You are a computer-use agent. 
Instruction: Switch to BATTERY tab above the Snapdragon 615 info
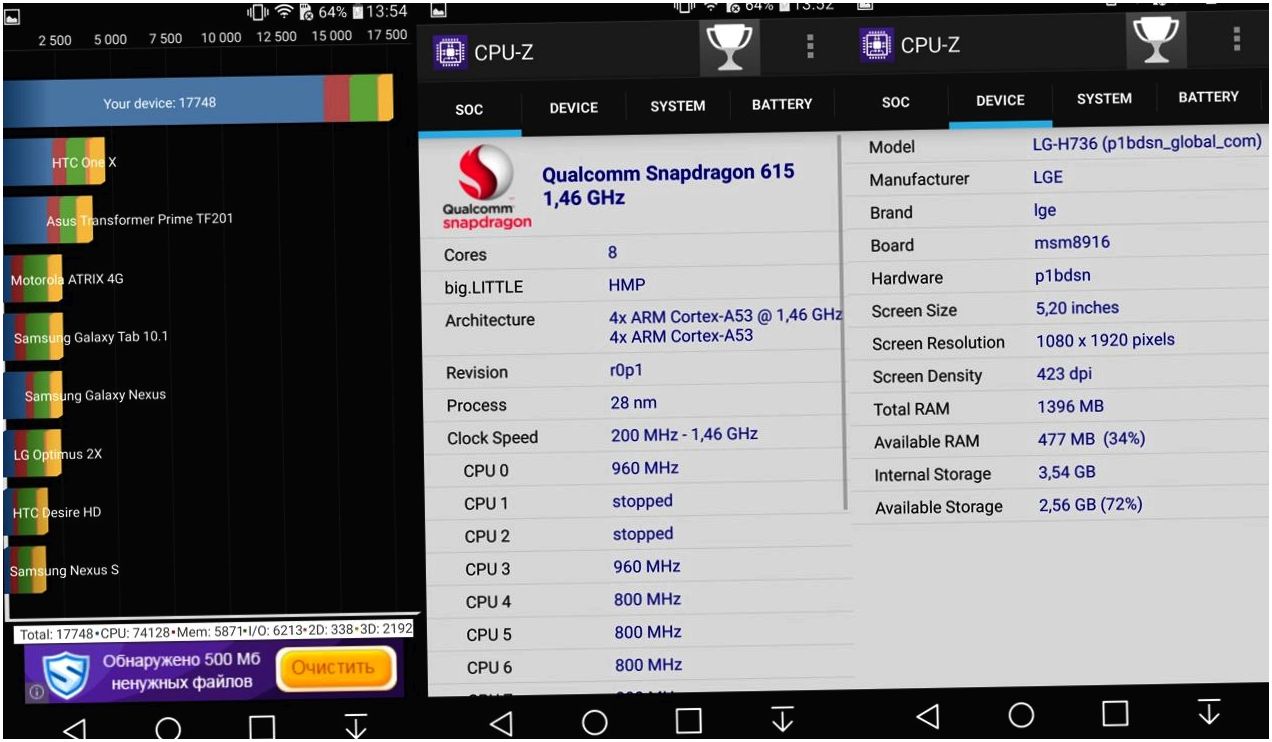point(782,104)
